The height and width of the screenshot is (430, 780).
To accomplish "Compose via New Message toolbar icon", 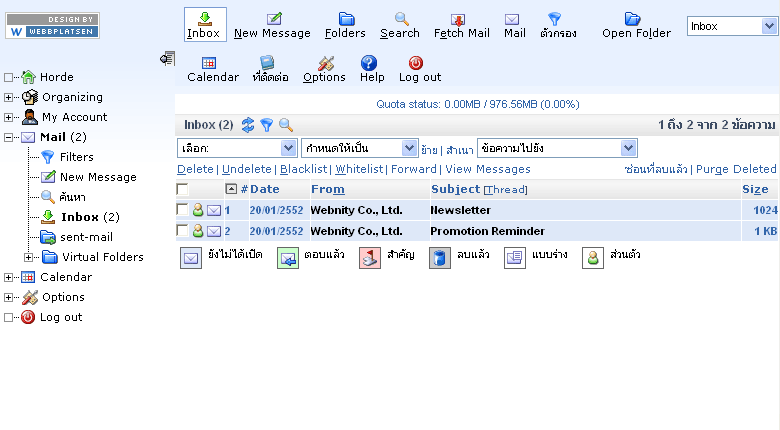I will (x=274, y=19).
